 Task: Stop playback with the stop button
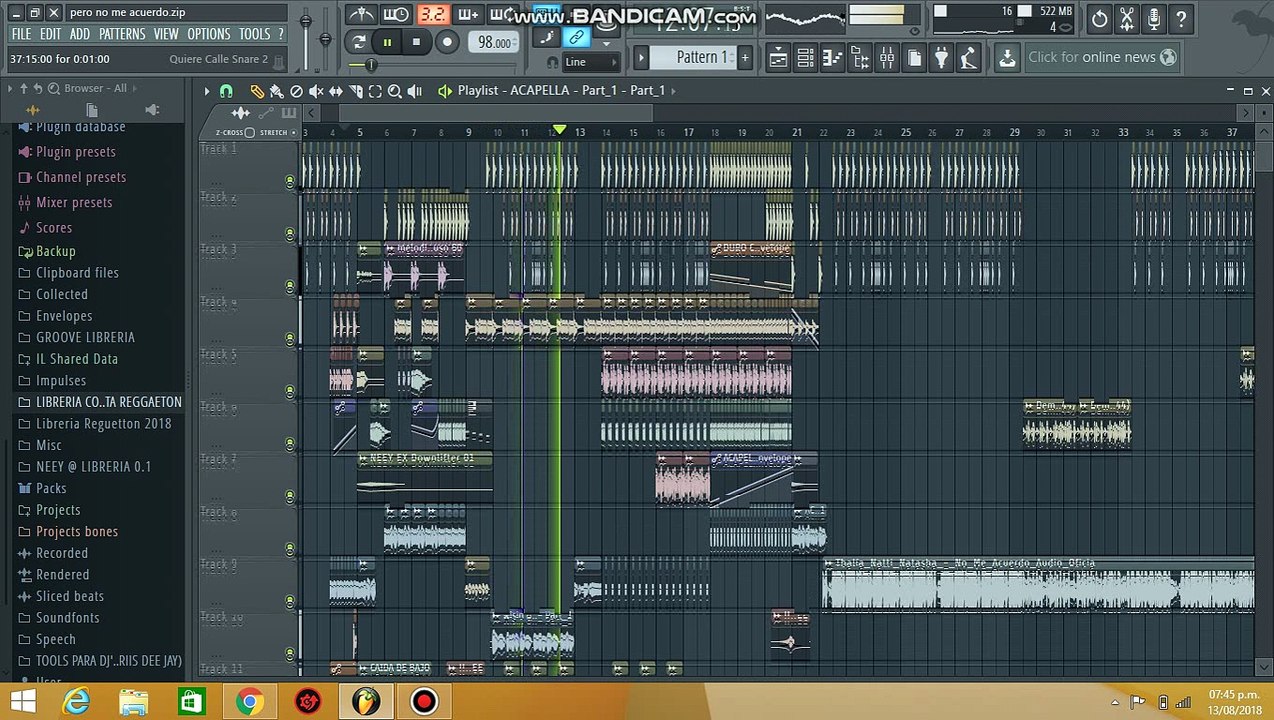(416, 42)
